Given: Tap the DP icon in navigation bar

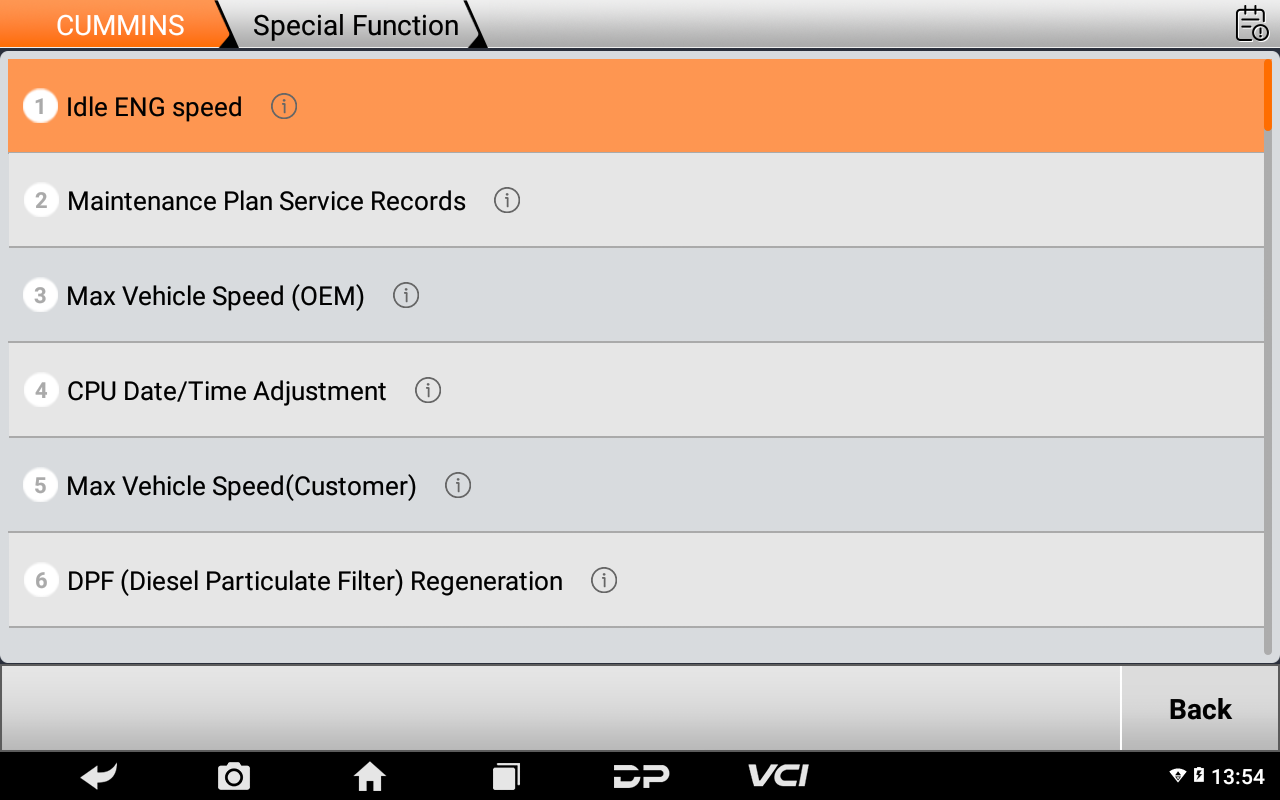Looking at the screenshot, I should click(641, 776).
